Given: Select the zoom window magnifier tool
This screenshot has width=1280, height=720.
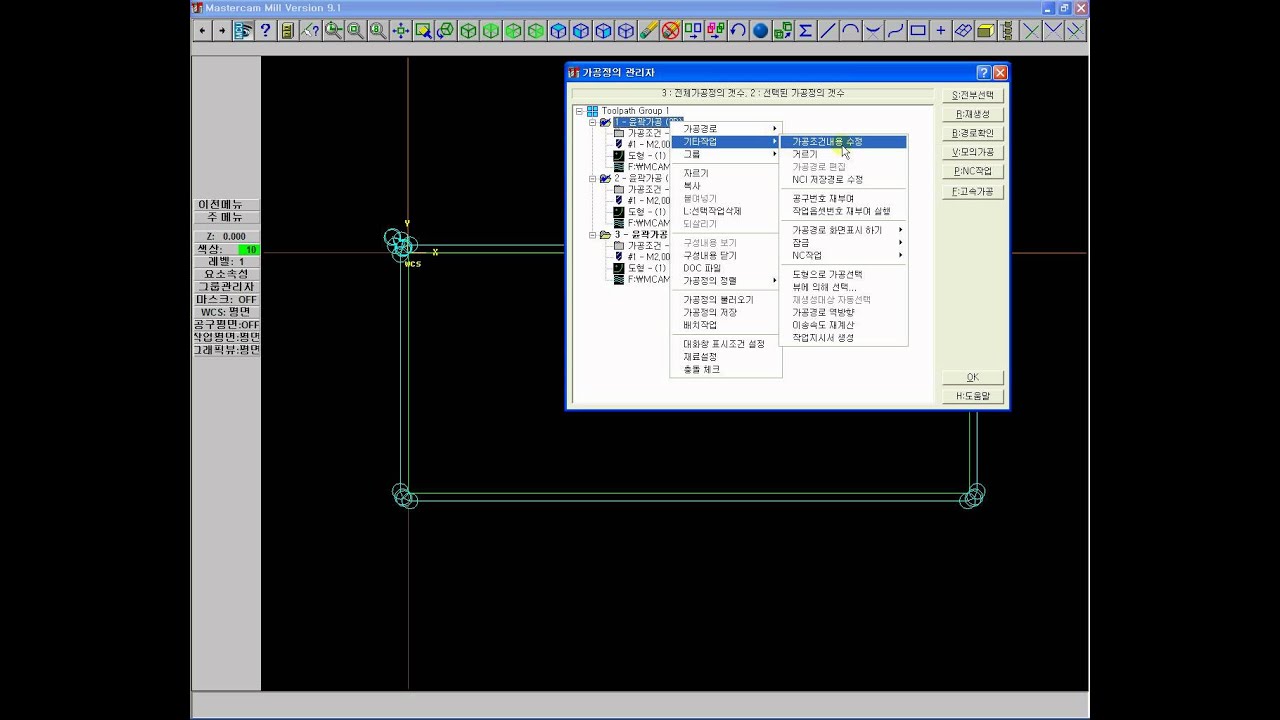Looking at the screenshot, I should 333,31.
